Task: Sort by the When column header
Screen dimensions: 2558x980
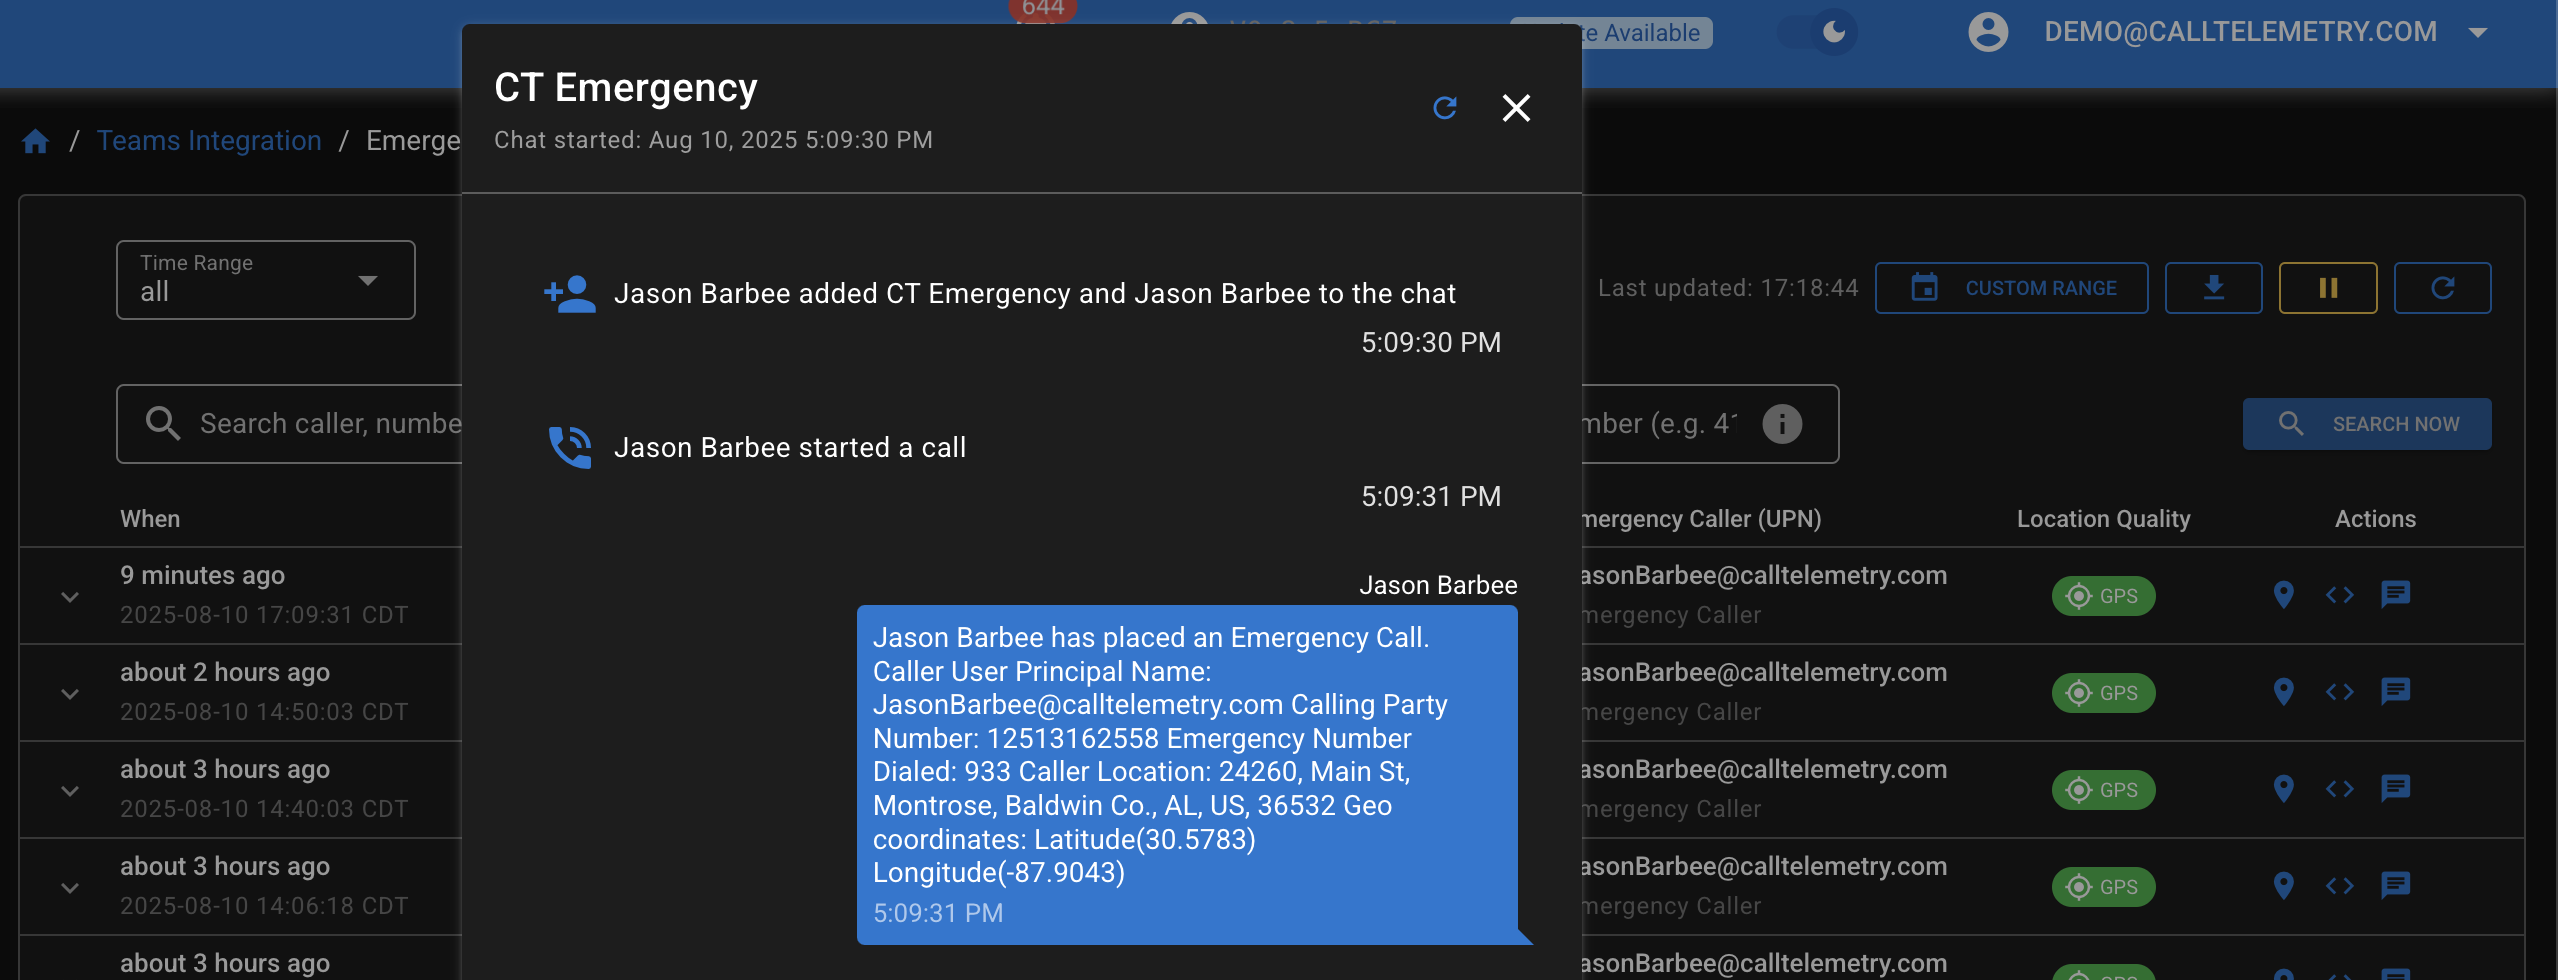Action: point(150,519)
